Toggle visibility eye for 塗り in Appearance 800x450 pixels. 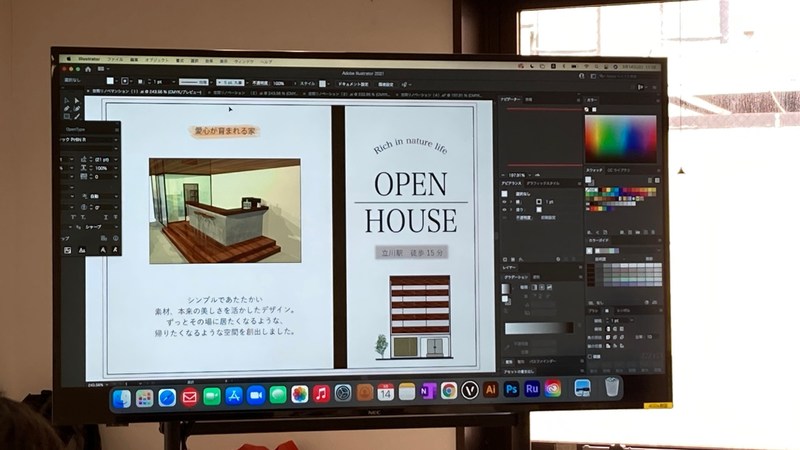[505, 210]
